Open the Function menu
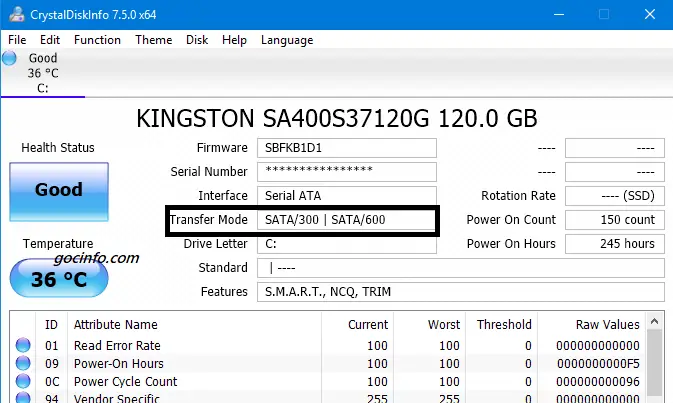Viewport: 673px width, 403px height. [97, 40]
